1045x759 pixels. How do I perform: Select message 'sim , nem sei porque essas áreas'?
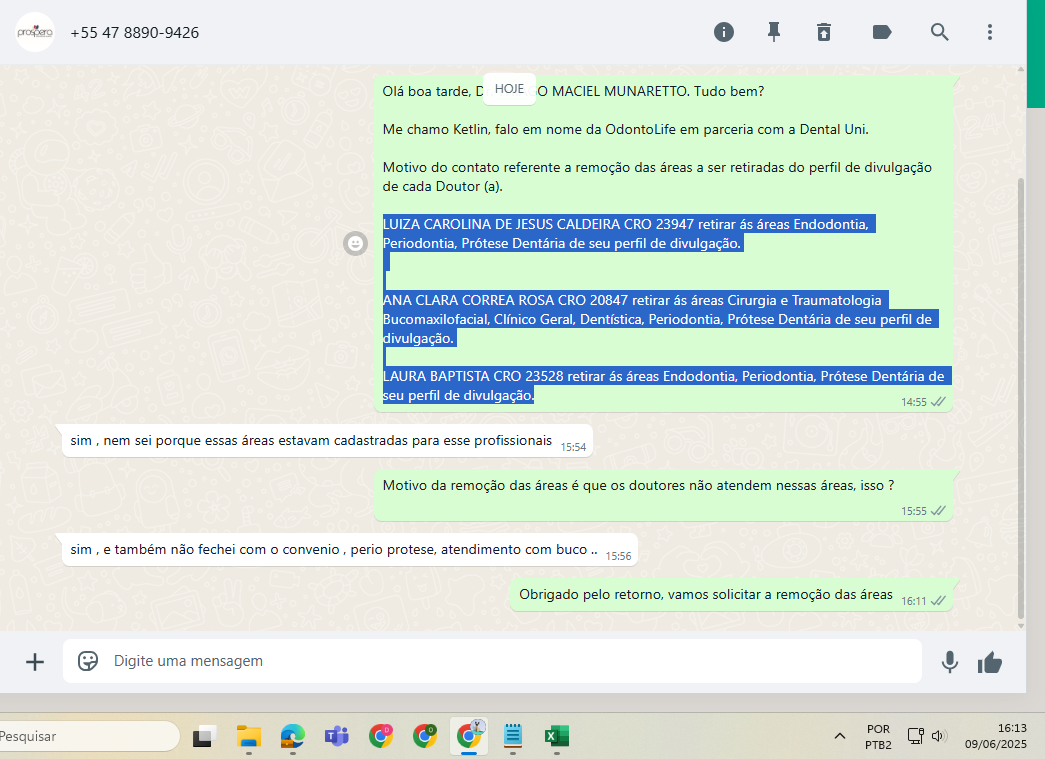tap(327, 440)
